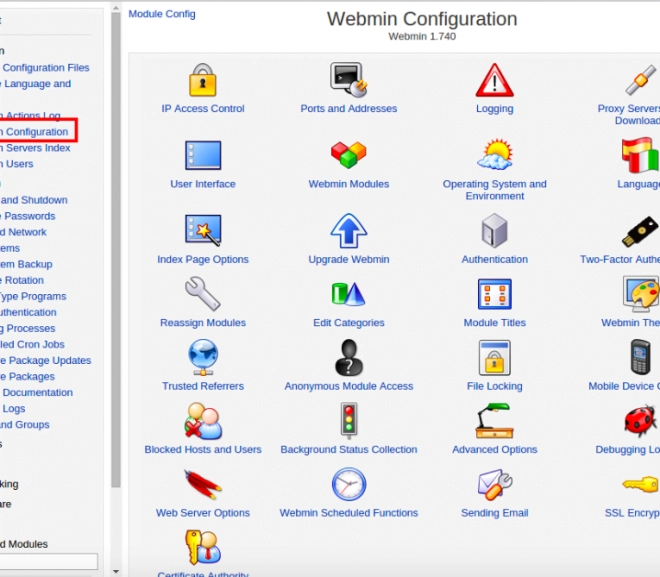Open Users and Groups in the sidebar
The image size is (660, 577).
(x=24, y=425)
